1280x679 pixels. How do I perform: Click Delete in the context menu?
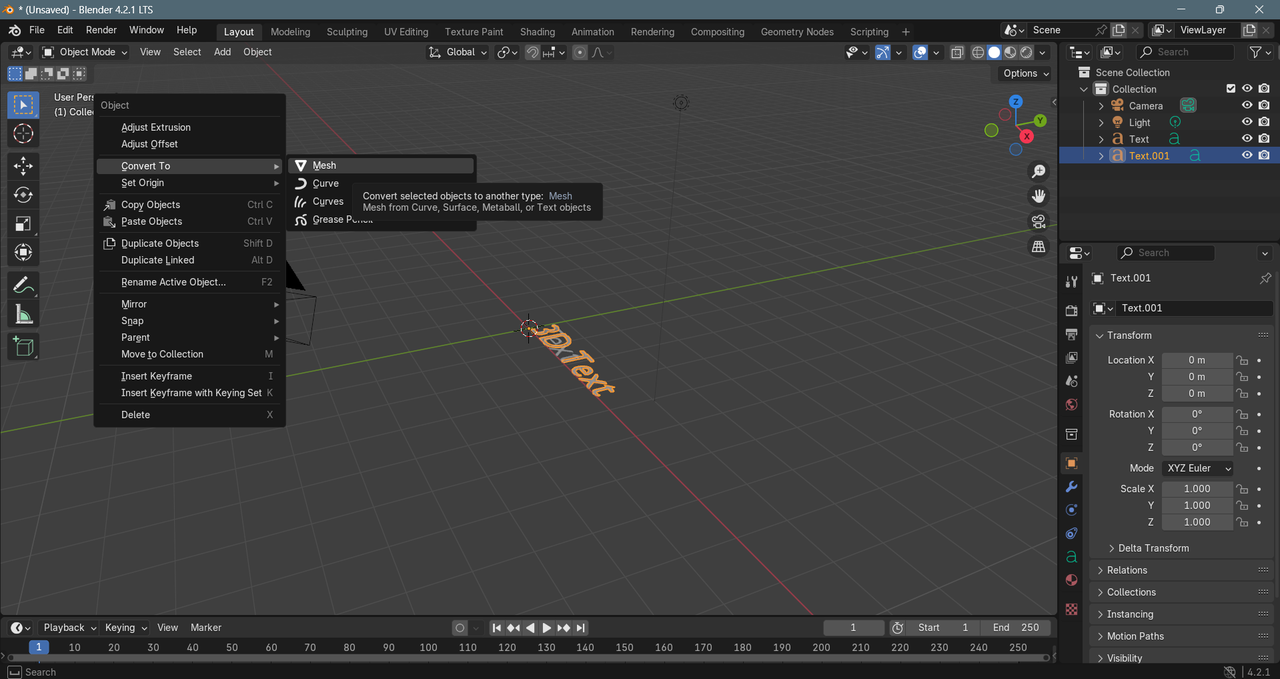click(190, 414)
